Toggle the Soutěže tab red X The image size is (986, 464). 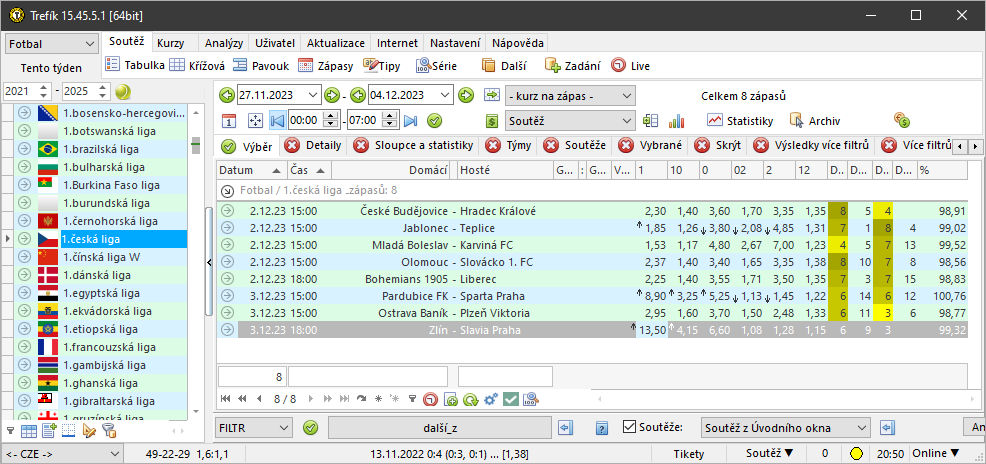tap(551, 146)
